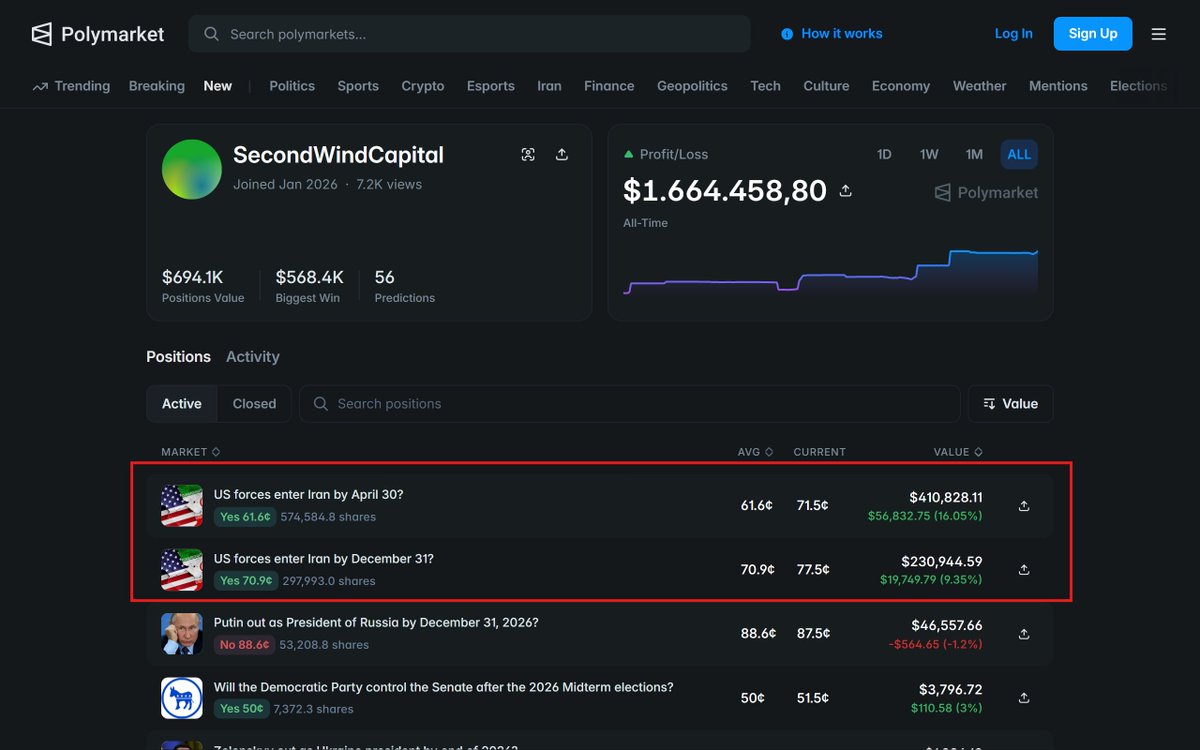The width and height of the screenshot is (1200, 750).
Task: Open market US forces enter Iran by April 30
Action: 309,494
